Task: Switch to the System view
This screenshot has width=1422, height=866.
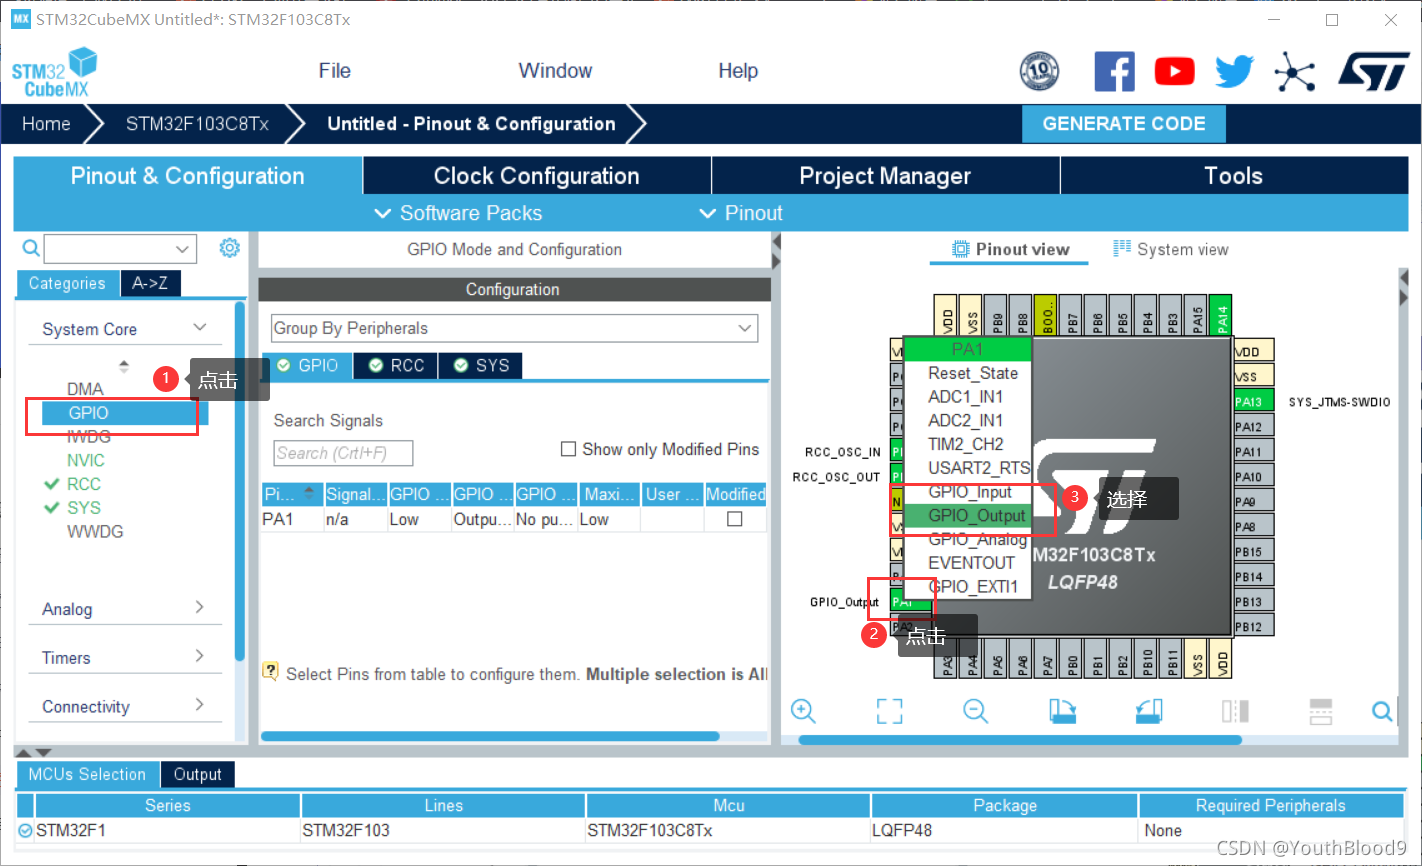Action: coord(1170,249)
